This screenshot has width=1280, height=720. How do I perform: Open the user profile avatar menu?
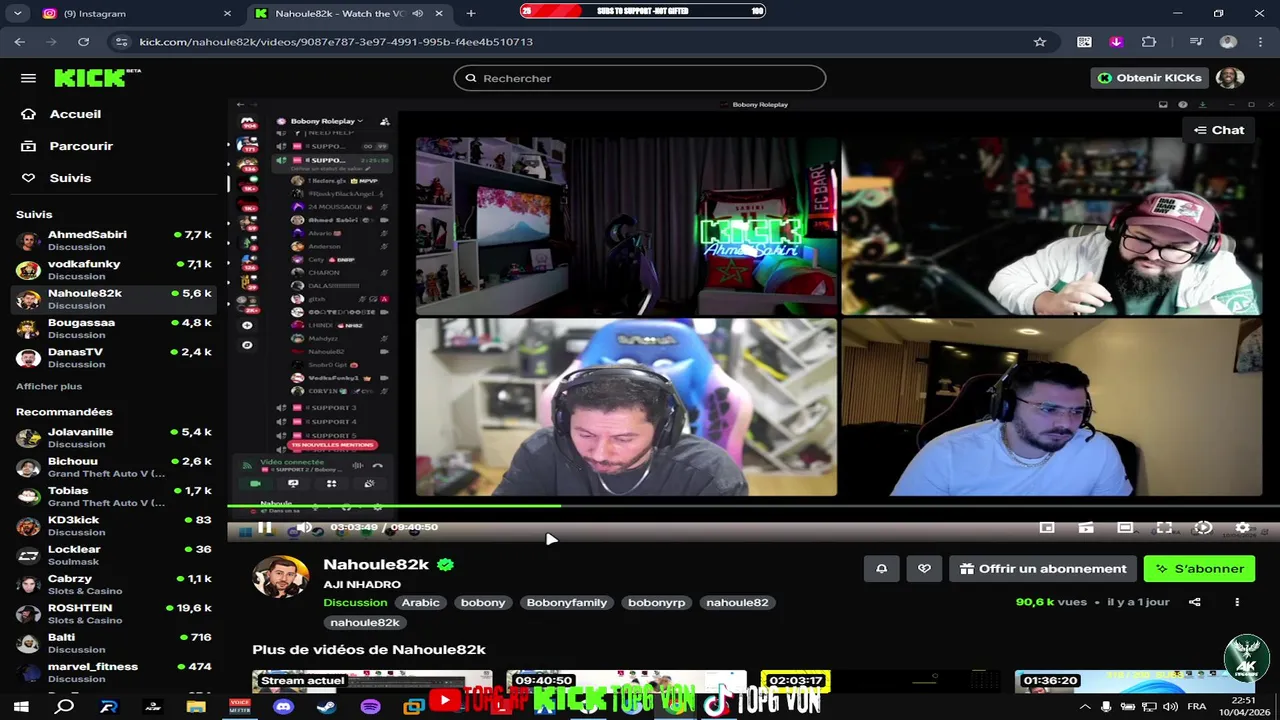click(1230, 78)
